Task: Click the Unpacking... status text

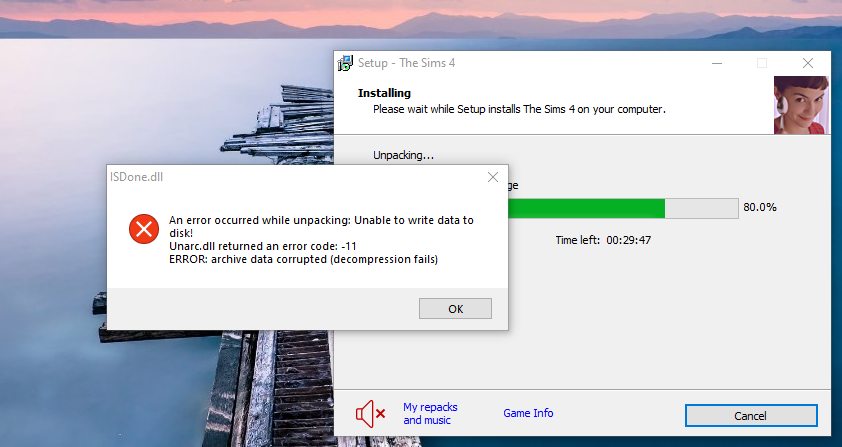Action: pos(403,155)
